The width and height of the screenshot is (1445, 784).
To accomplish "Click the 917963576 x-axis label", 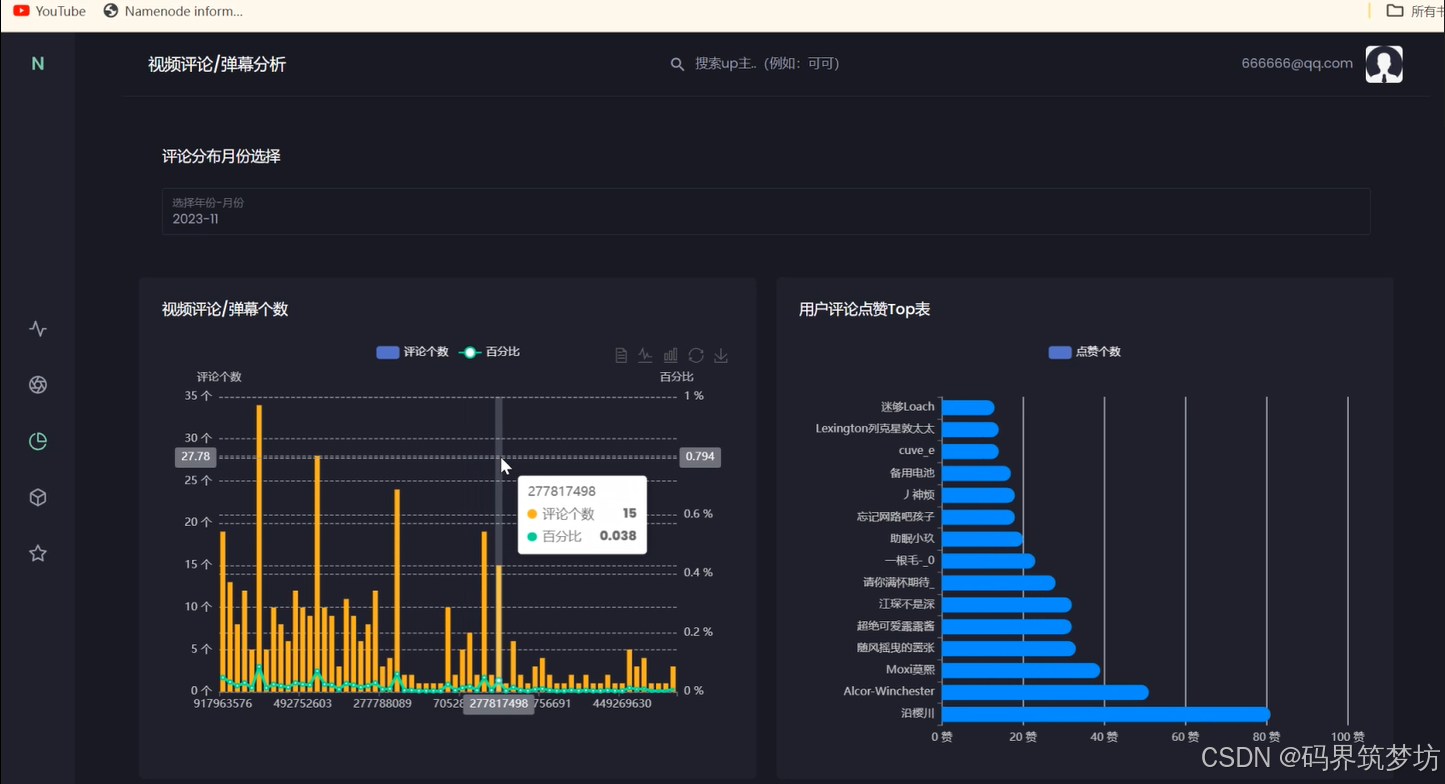I will tap(222, 703).
